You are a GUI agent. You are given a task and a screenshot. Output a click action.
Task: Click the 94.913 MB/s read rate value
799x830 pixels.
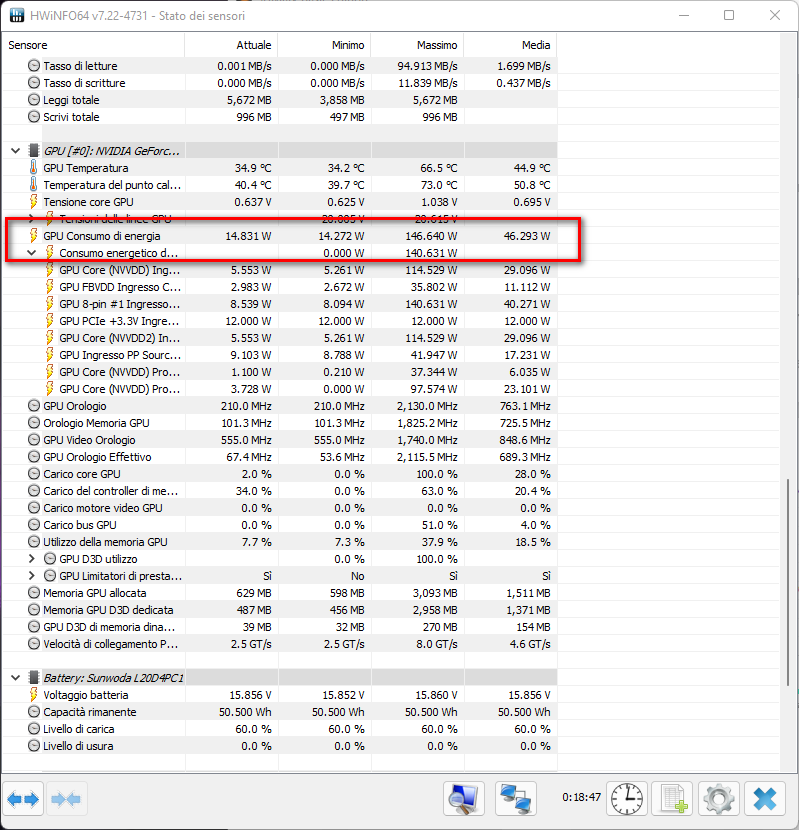coord(427,66)
